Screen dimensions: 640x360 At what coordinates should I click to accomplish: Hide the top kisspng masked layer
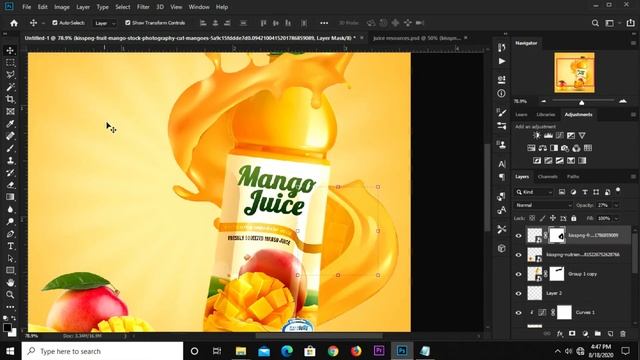click(x=518, y=236)
